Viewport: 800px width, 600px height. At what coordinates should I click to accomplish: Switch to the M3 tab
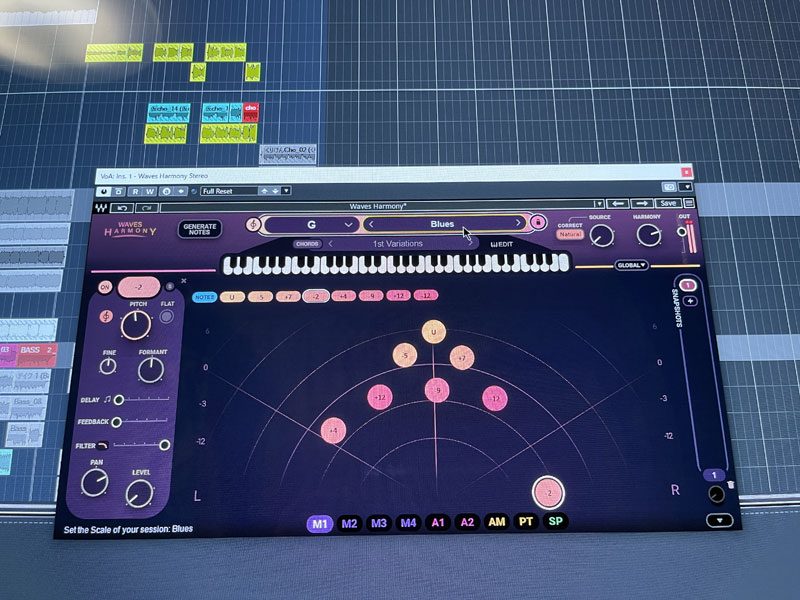(x=379, y=523)
